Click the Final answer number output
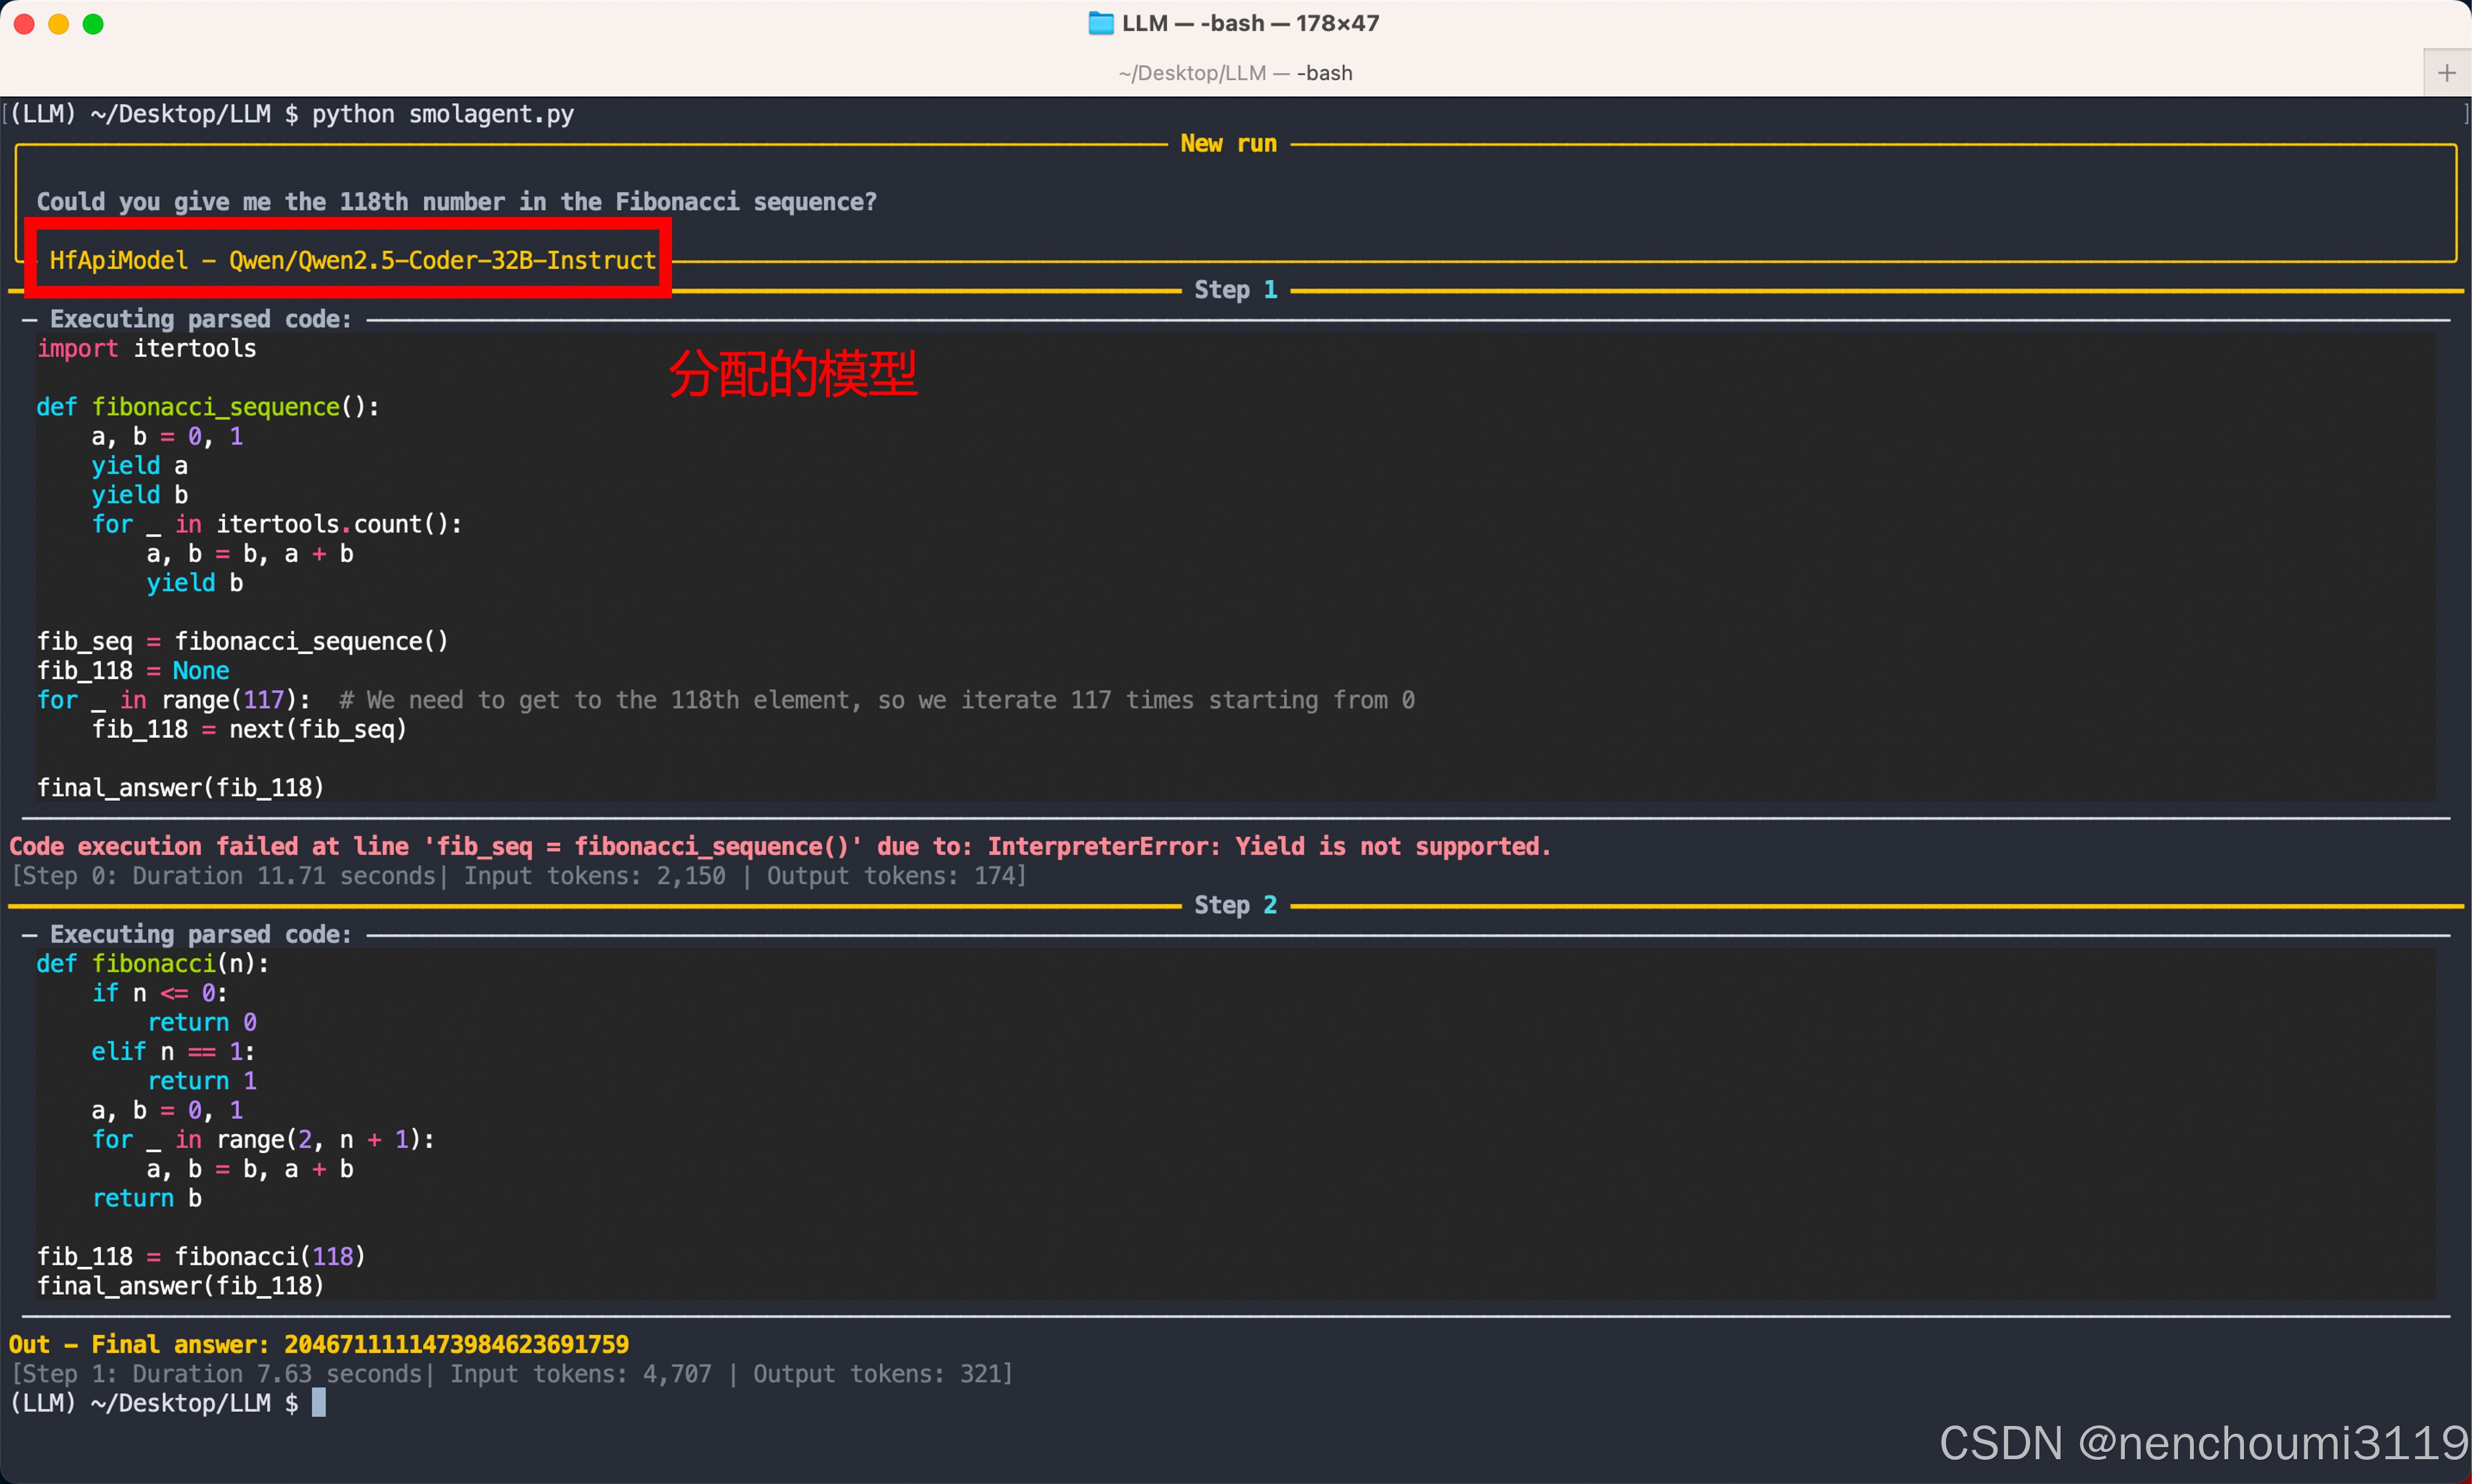 coord(456,1344)
